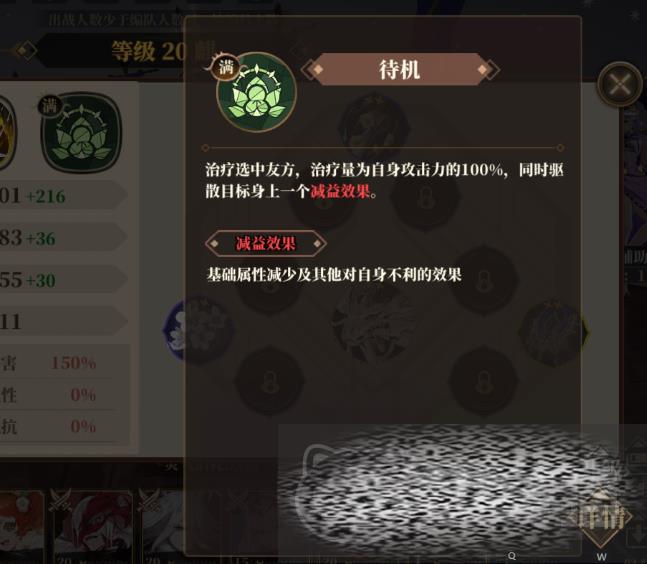Select the gold-bordered node right of the dragon
This screenshot has width=647, height=564.
click(x=553, y=332)
